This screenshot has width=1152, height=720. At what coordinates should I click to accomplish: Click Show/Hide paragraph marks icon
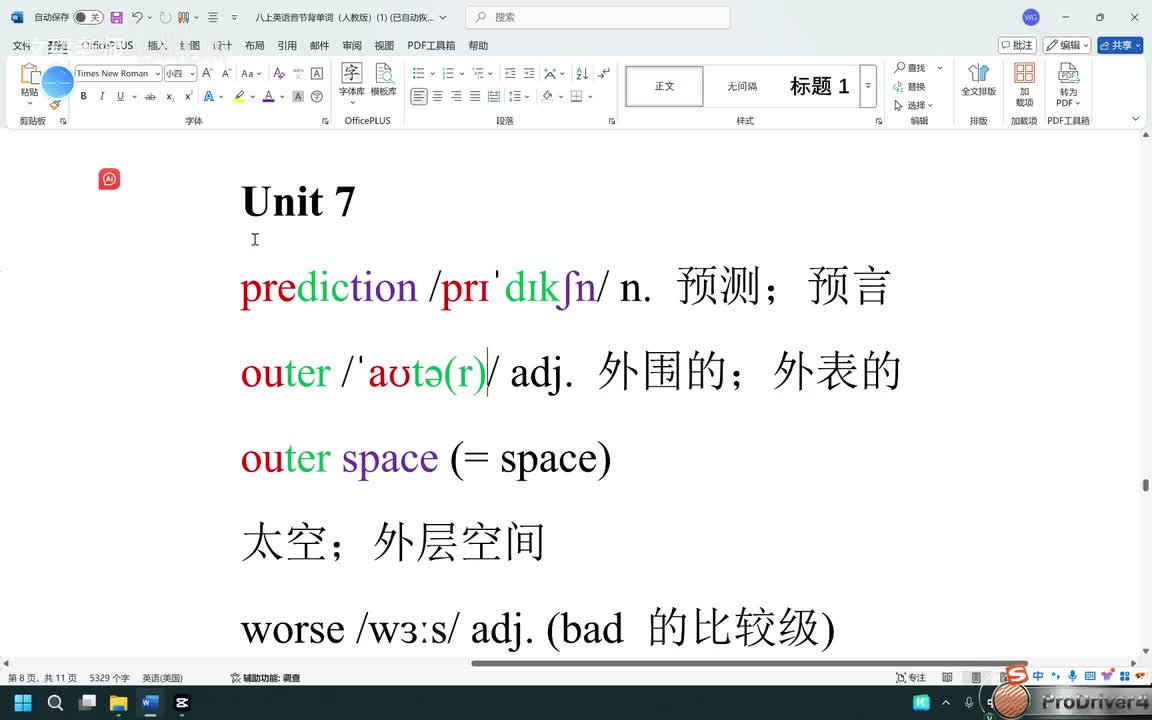coord(604,73)
